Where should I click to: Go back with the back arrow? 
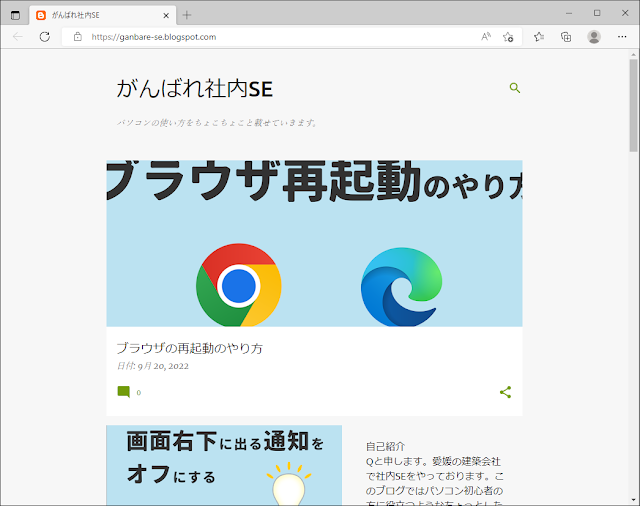coord(18,37)
